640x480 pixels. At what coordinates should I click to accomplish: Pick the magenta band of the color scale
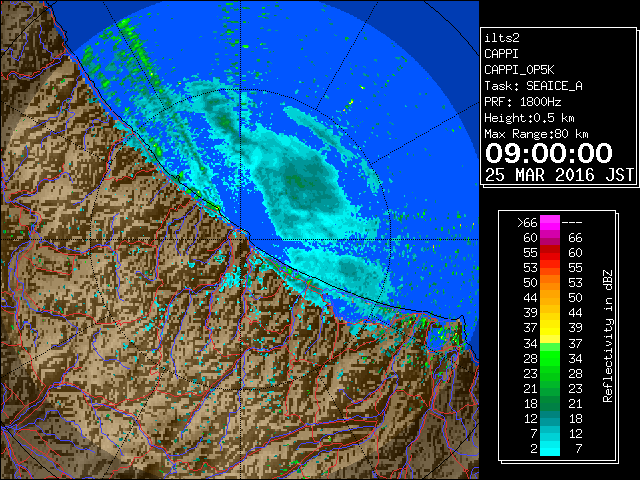(550, 223)
